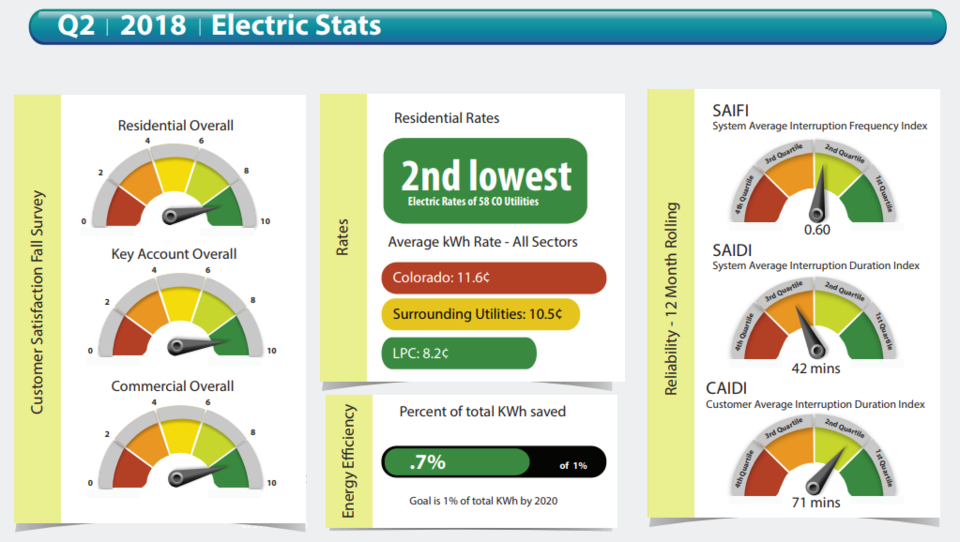Select 'Percent of total KWh saved' heading

tap(482, 412)
